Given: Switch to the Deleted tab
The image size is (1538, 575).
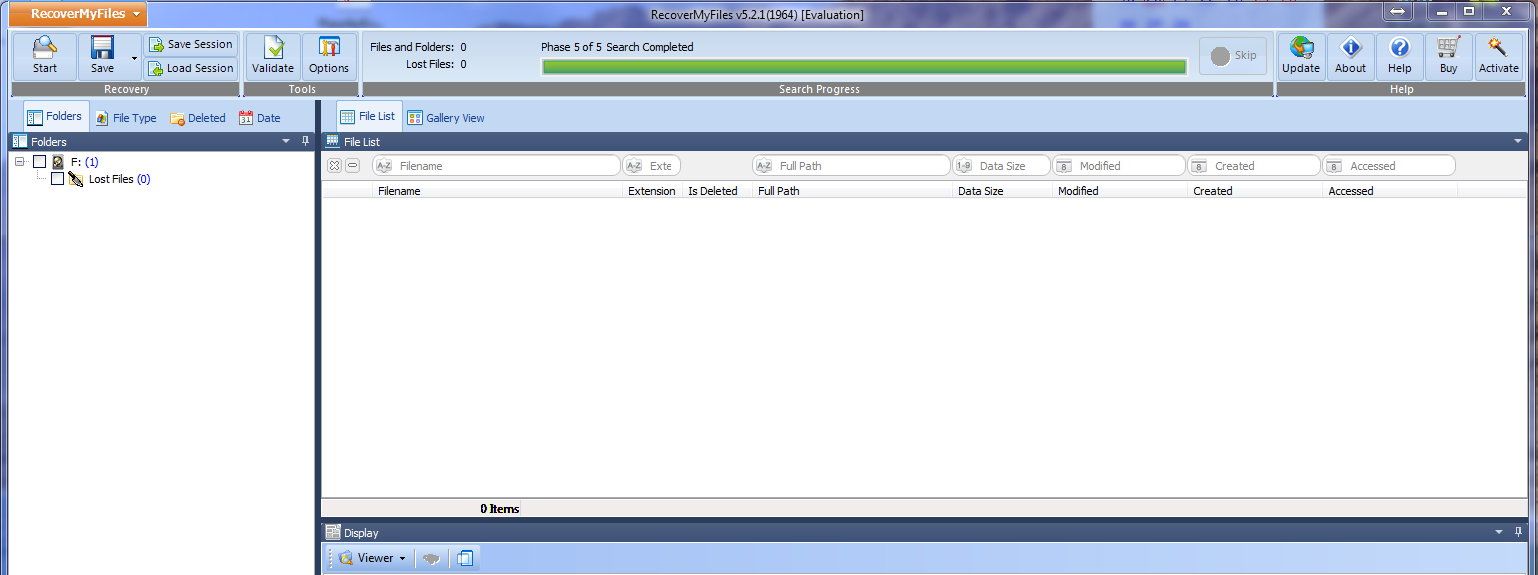Looking at the screenshot, I should tap(198, 118).
